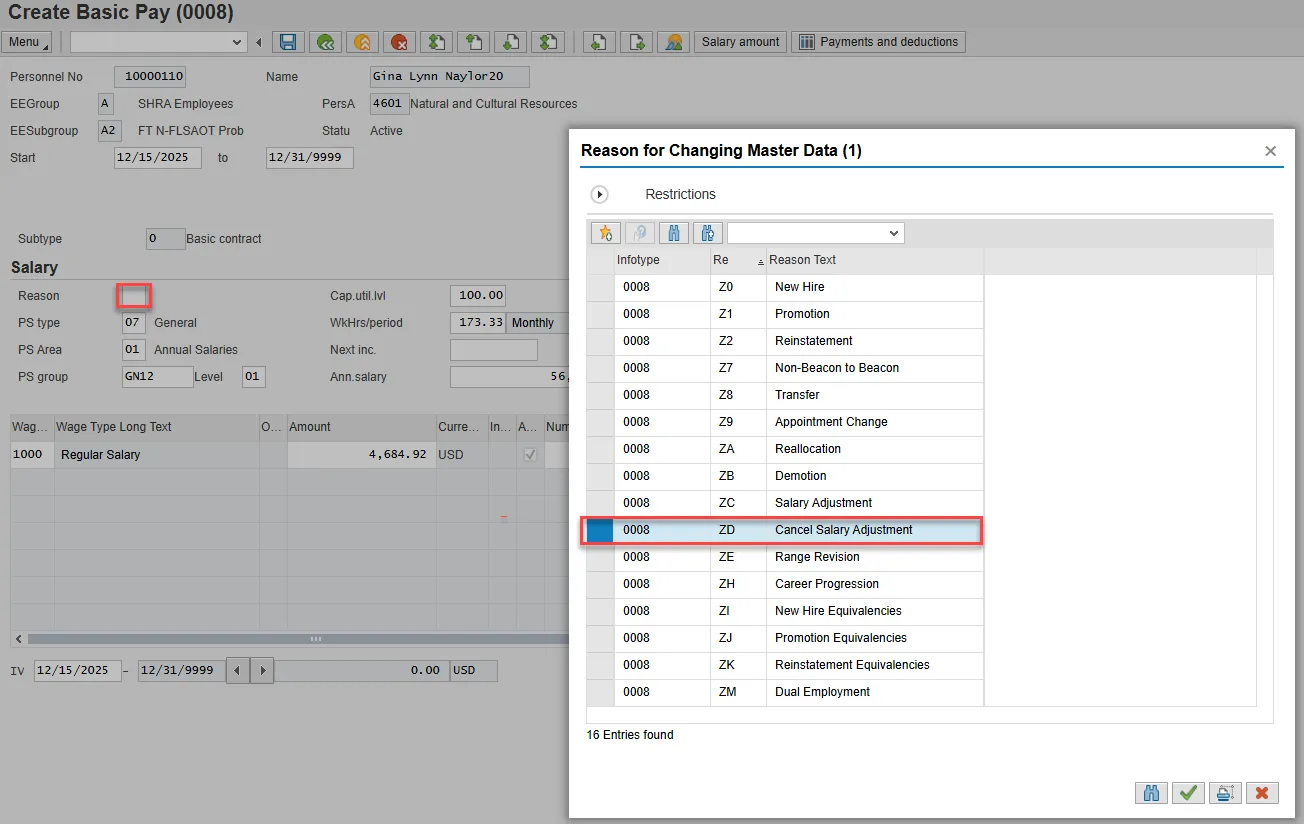This screenshot has width=1304, height=824.
Task: Click the Salary amount button
Action: point(740,42)
